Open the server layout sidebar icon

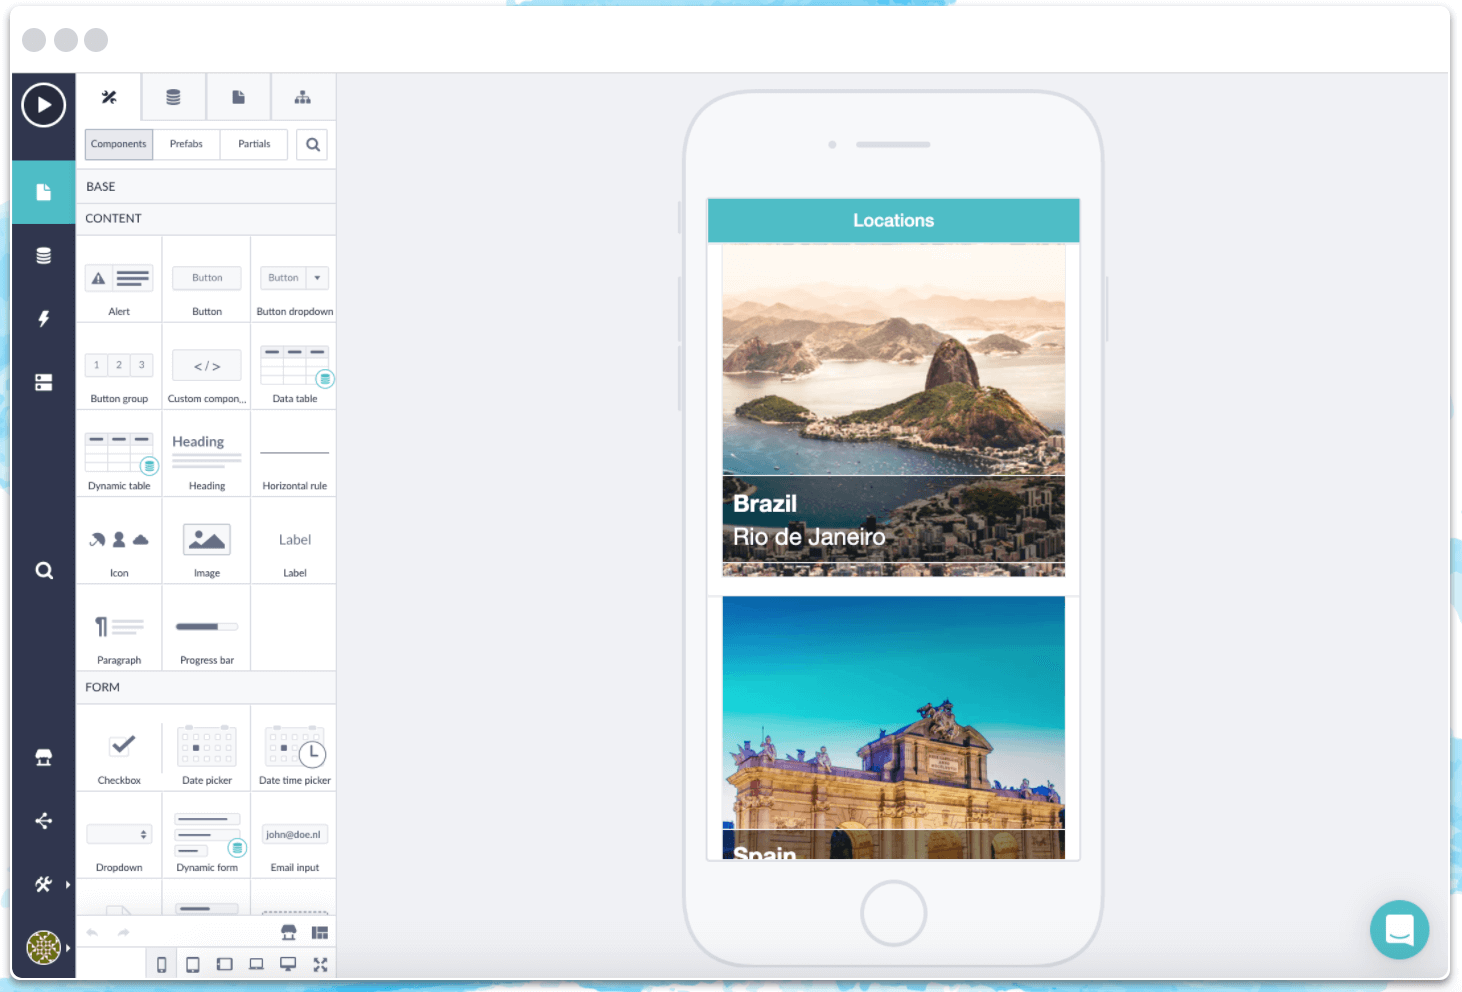click(44, 383)
